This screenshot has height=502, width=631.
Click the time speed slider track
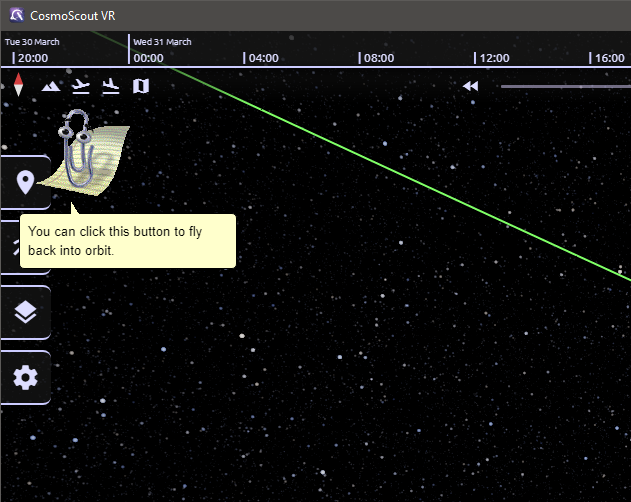coord(565,86)
